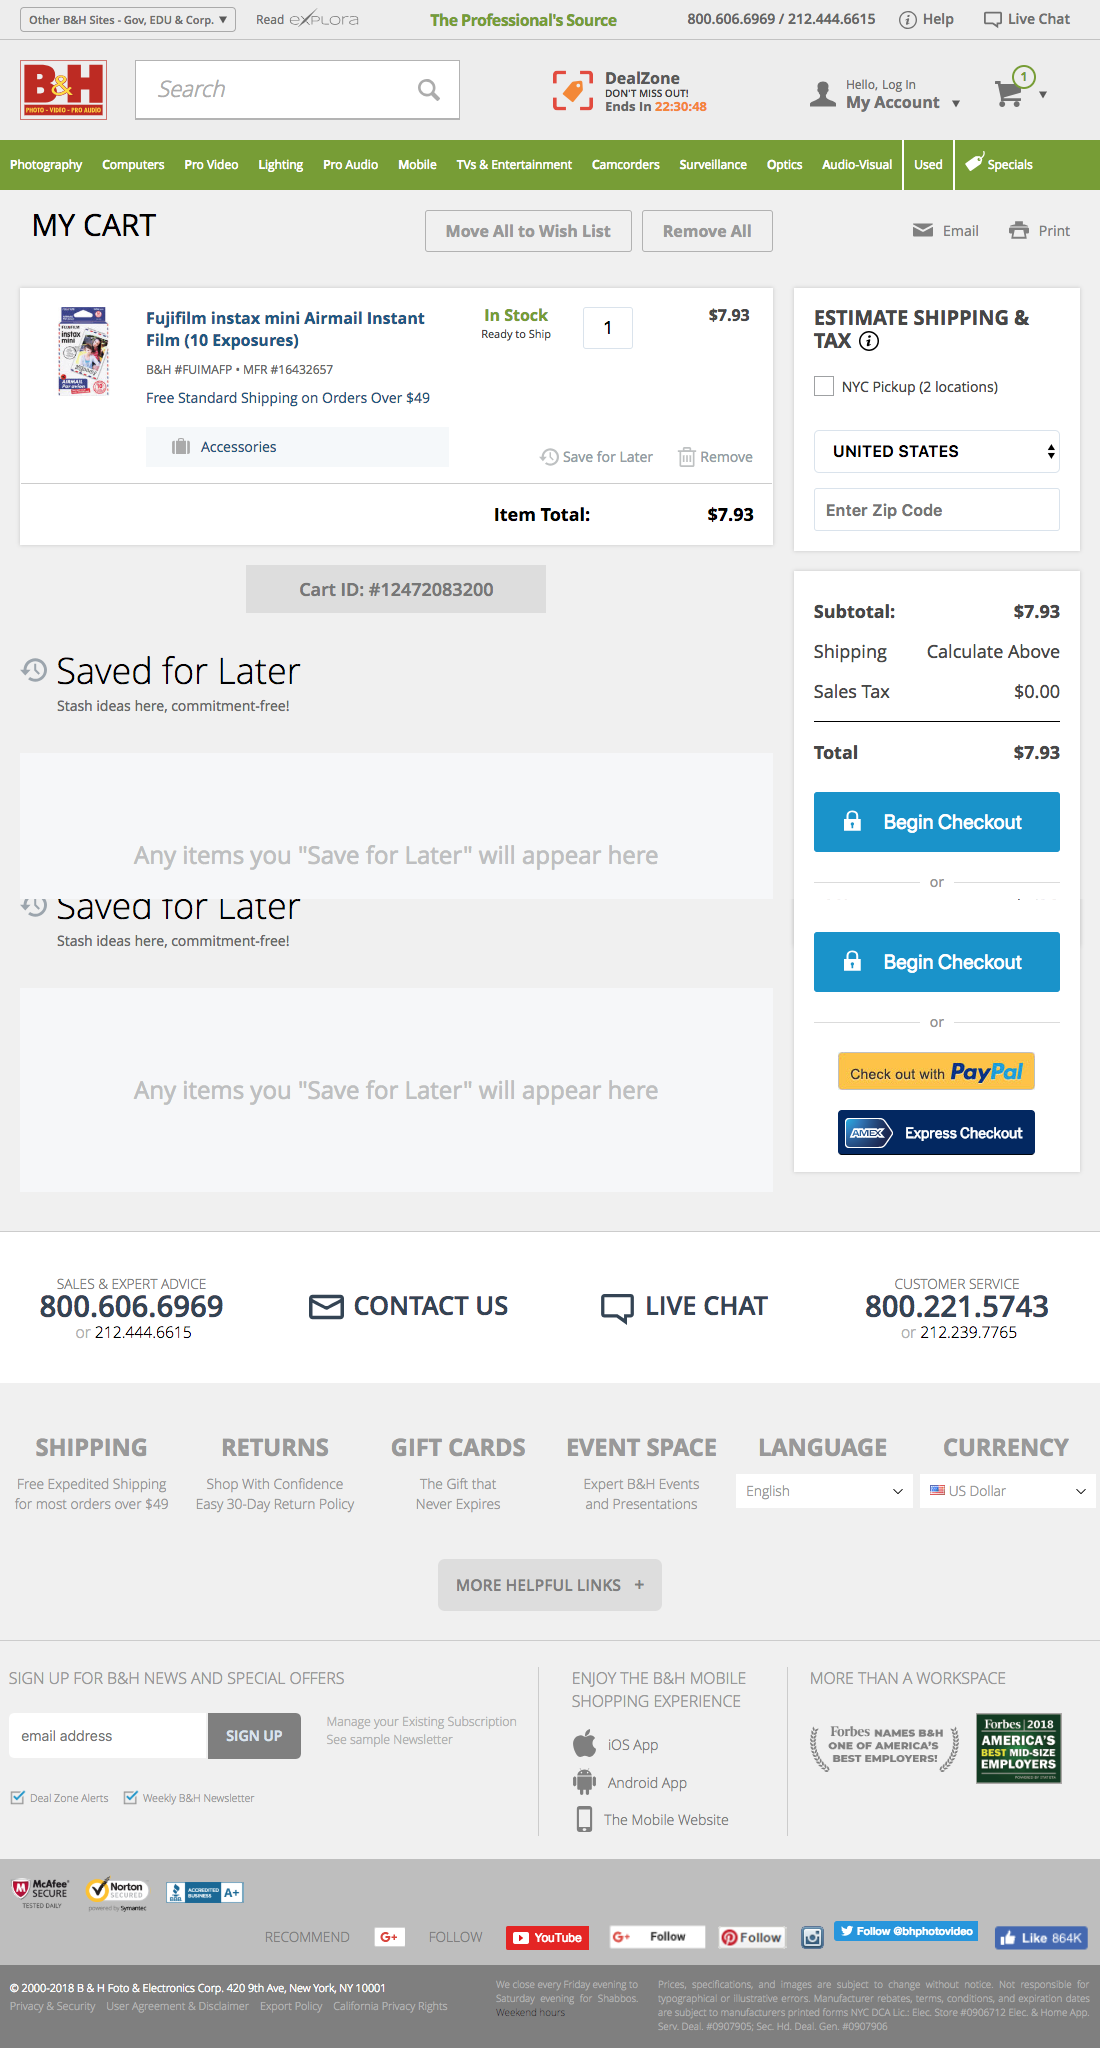Click the Email envelope icon
This screenshot has height=2048, width=1100.
click(923, 231)
